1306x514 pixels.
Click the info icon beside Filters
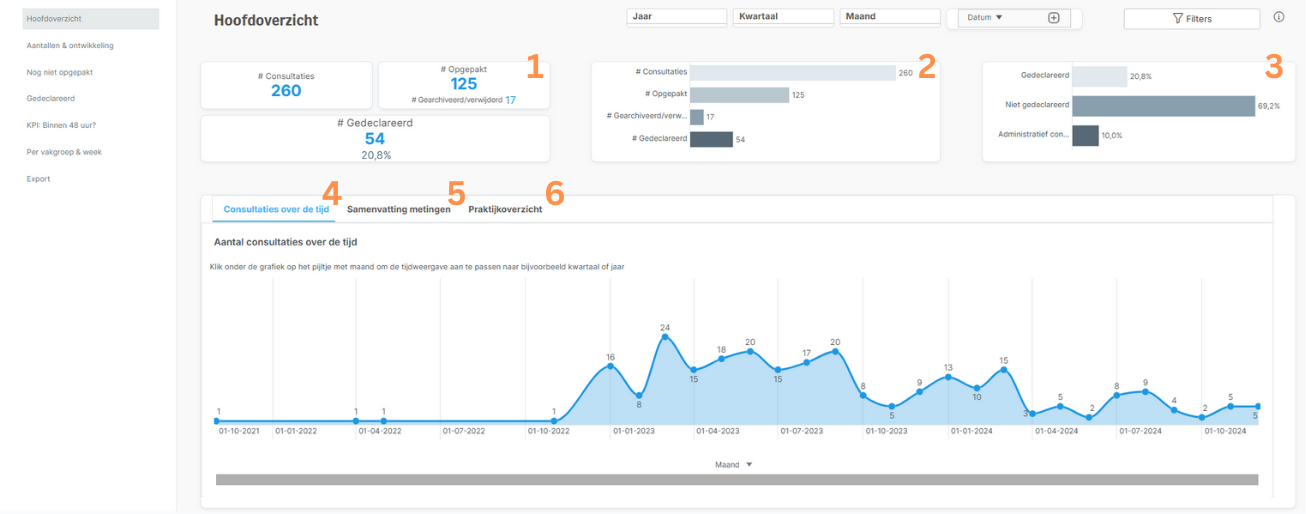tap(1279, 17)
